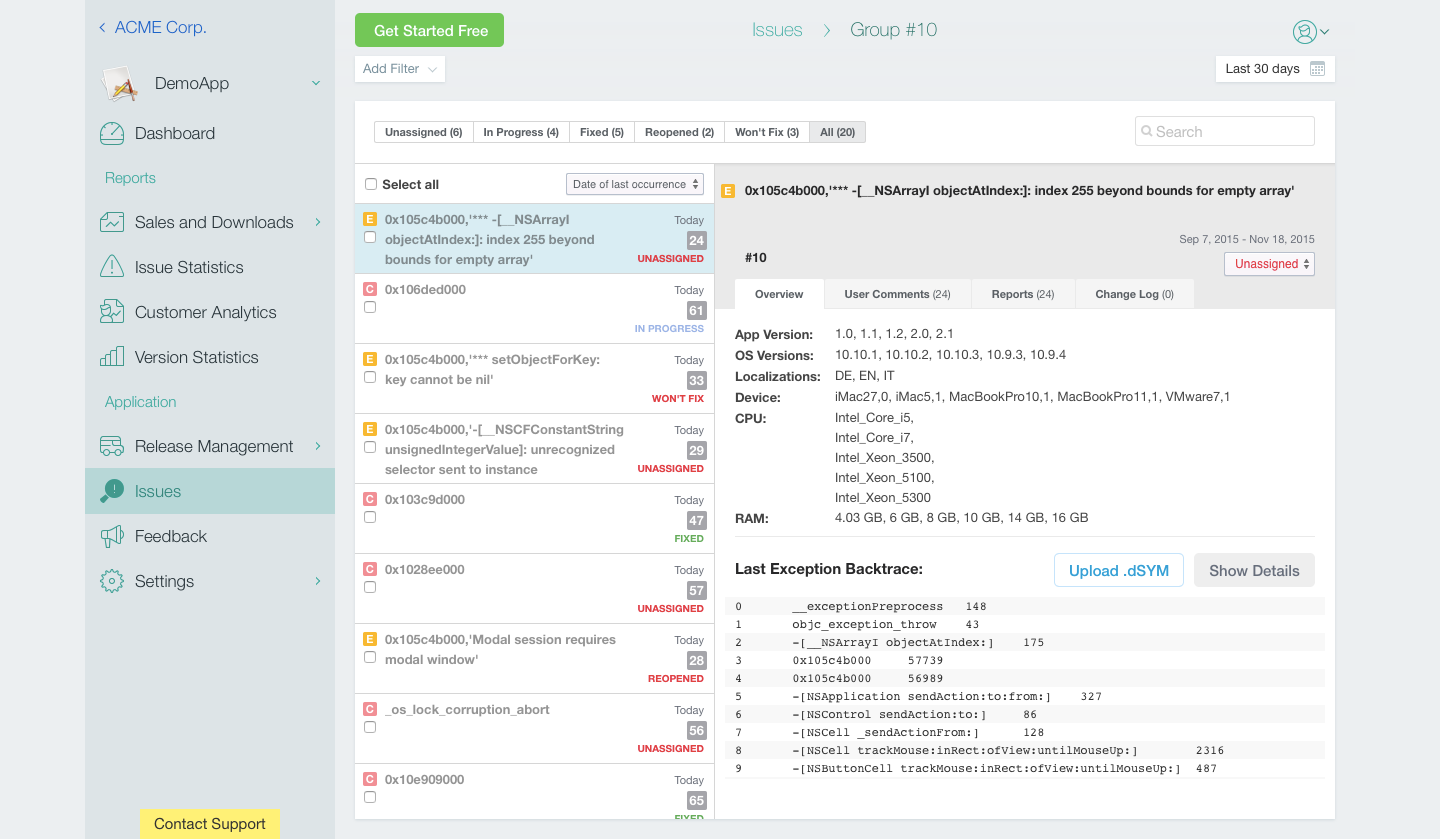Click the Get Started Free button
Viewport: 1440px width, 839px height.
tap(430, 31)
